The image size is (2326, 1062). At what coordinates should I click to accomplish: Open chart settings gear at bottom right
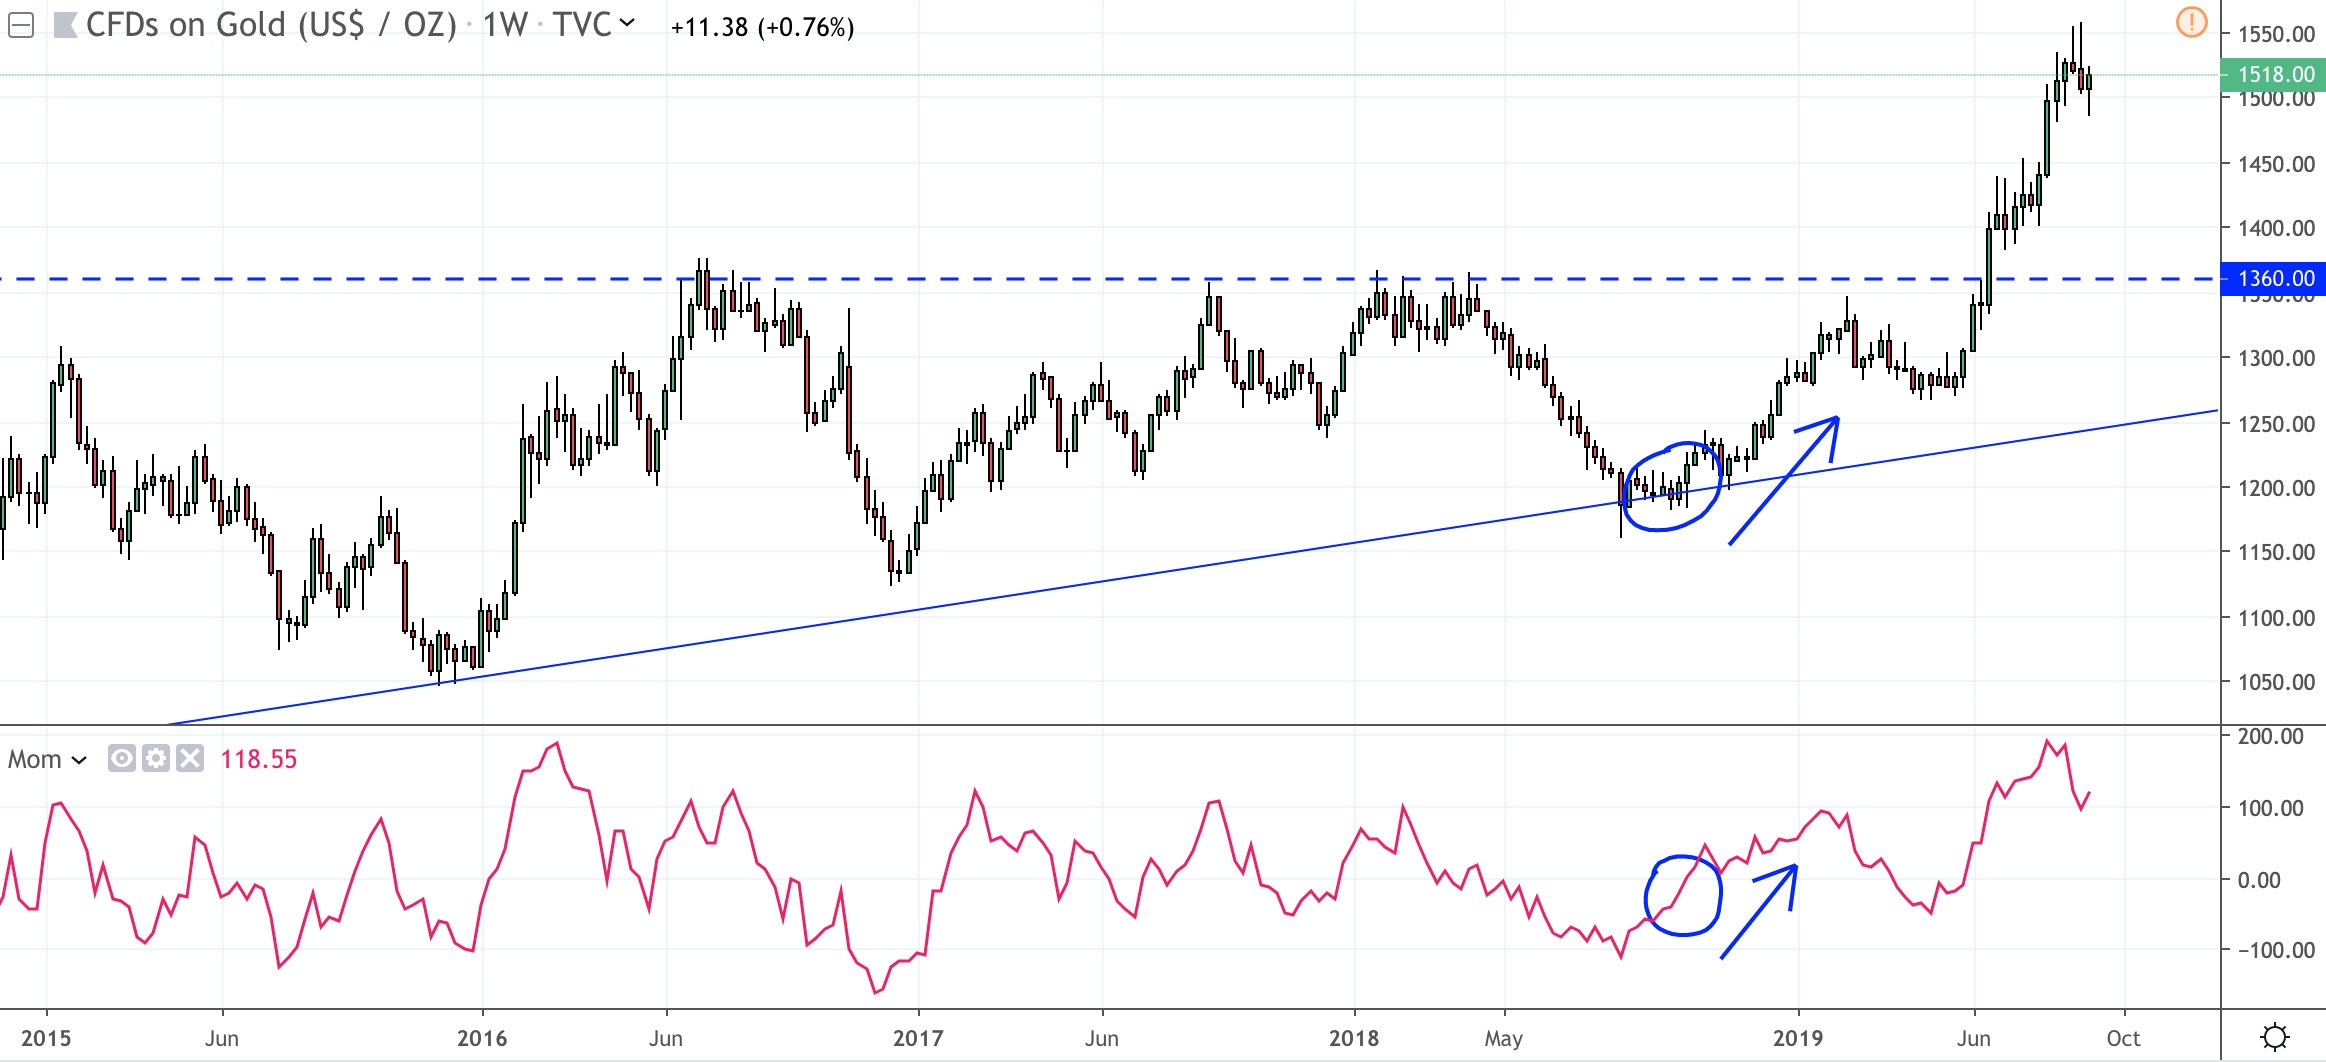coord(2275,1037)
